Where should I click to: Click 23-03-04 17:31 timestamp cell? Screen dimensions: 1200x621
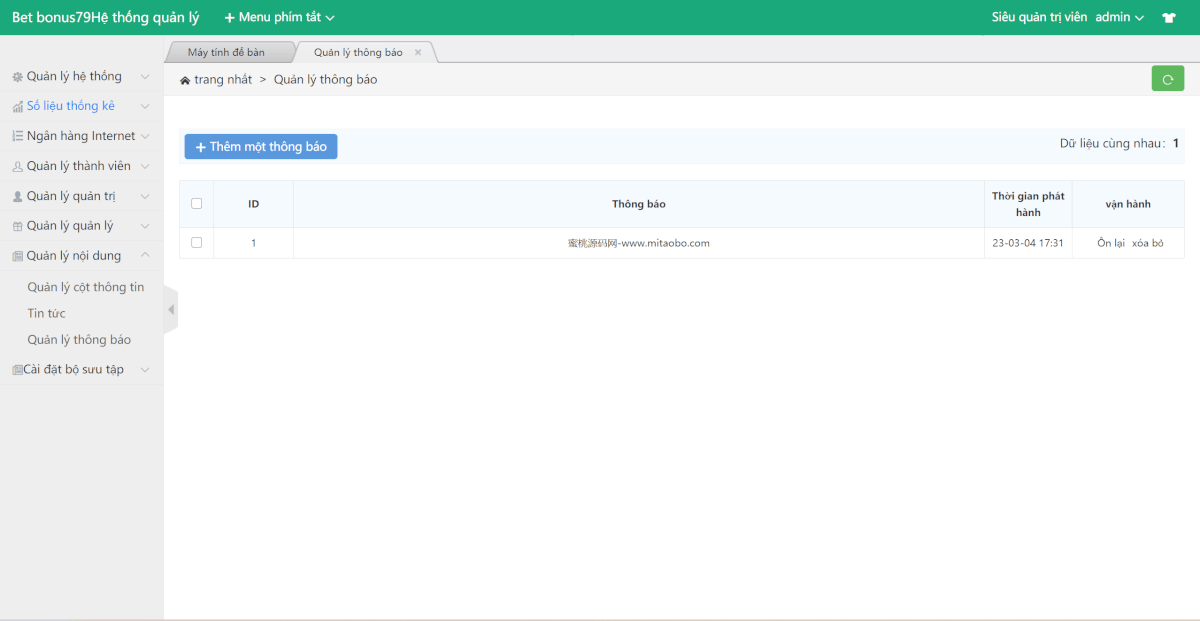coord(1028,243)
